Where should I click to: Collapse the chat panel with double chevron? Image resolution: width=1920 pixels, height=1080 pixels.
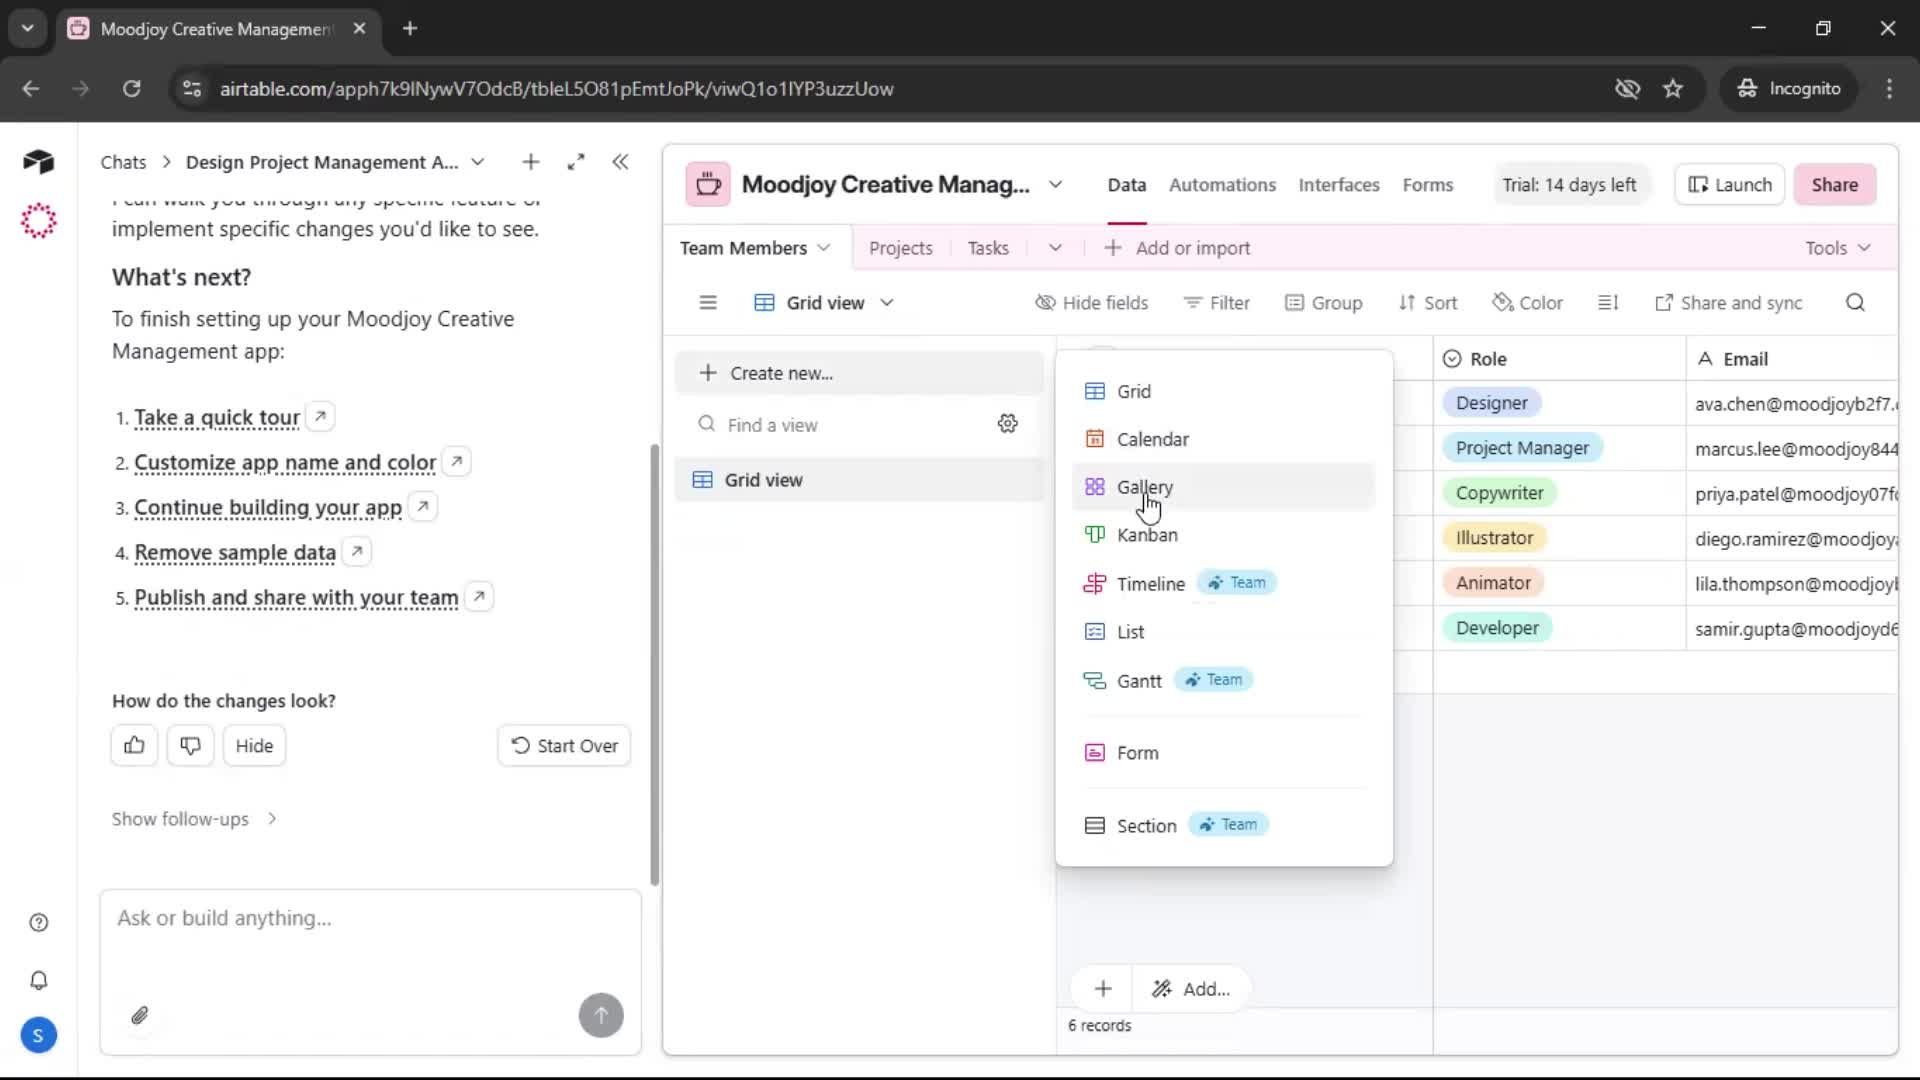click(x=620, y=162)
